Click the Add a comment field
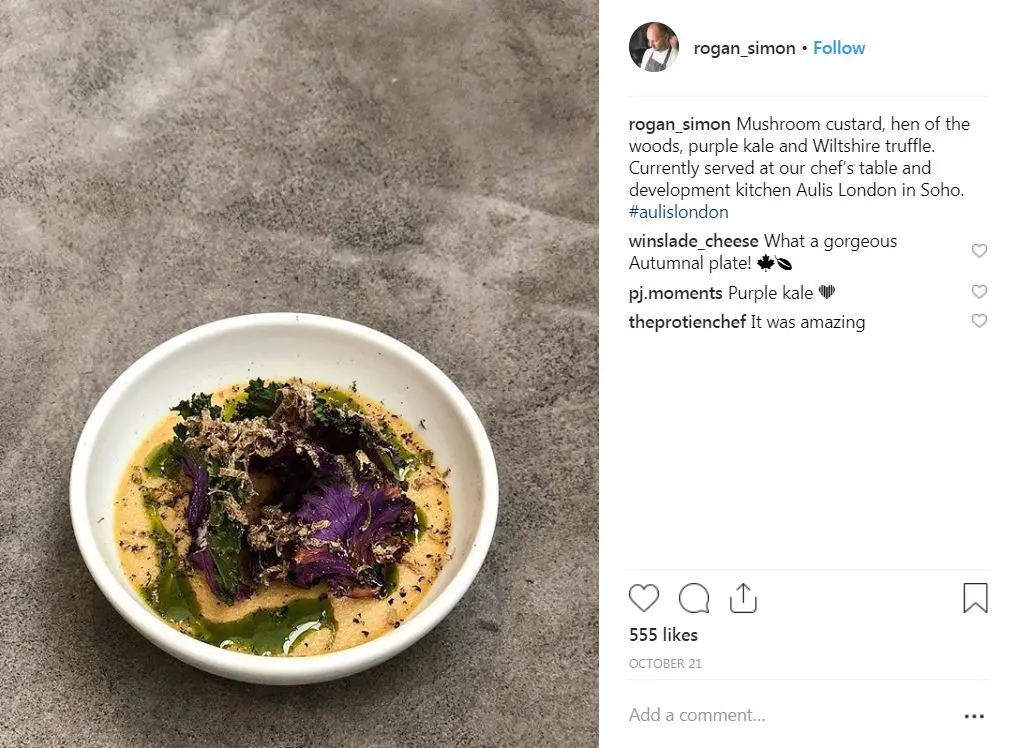Viewport: 1012px width, 748px height. pos(780,715)
